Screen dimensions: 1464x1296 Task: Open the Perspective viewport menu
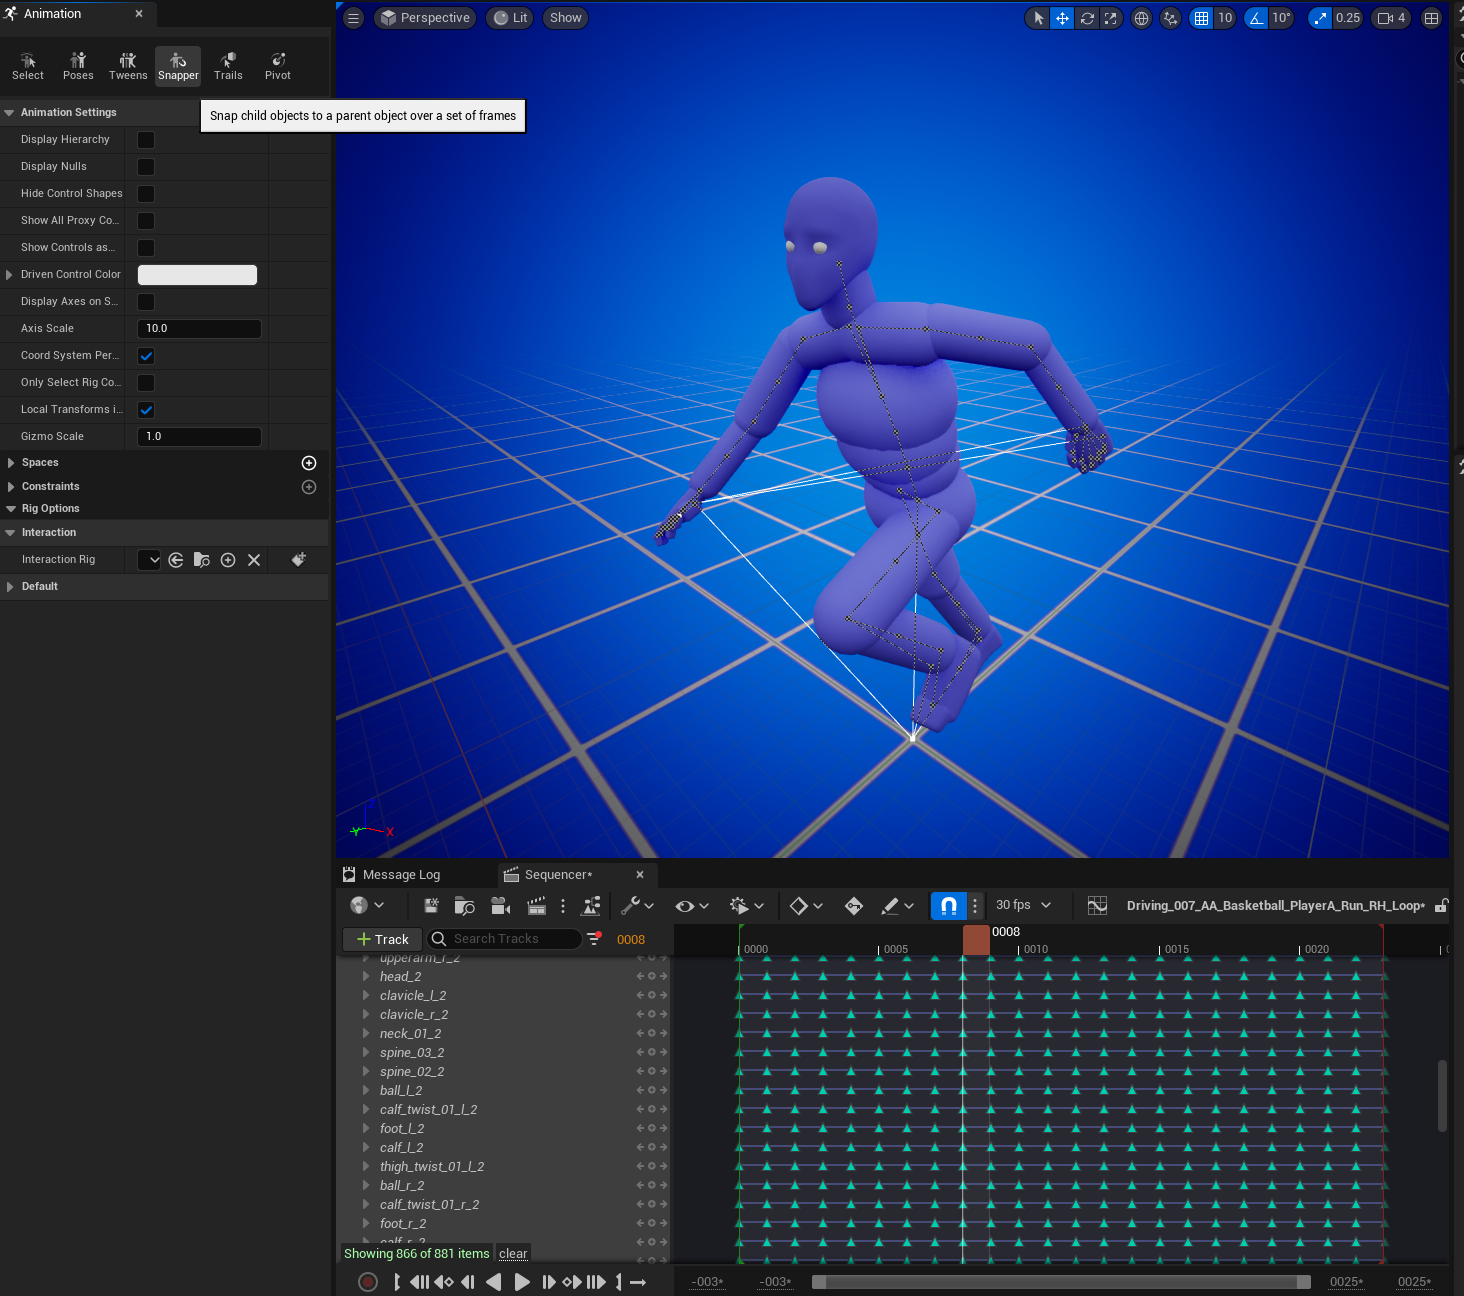pyautogui.click(x=425, y=18)
